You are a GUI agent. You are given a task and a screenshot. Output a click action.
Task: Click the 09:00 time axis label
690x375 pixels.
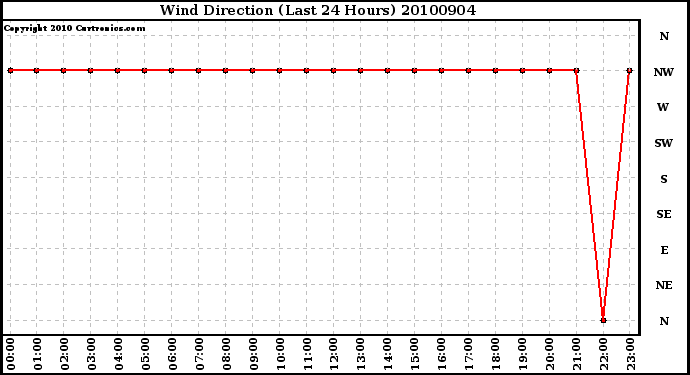[x=253, y=354]
